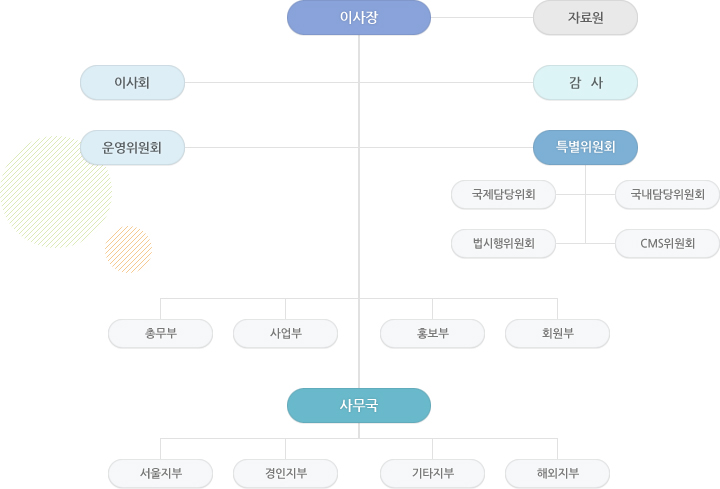Click the 서울지부 branch box

coord(160,473)
